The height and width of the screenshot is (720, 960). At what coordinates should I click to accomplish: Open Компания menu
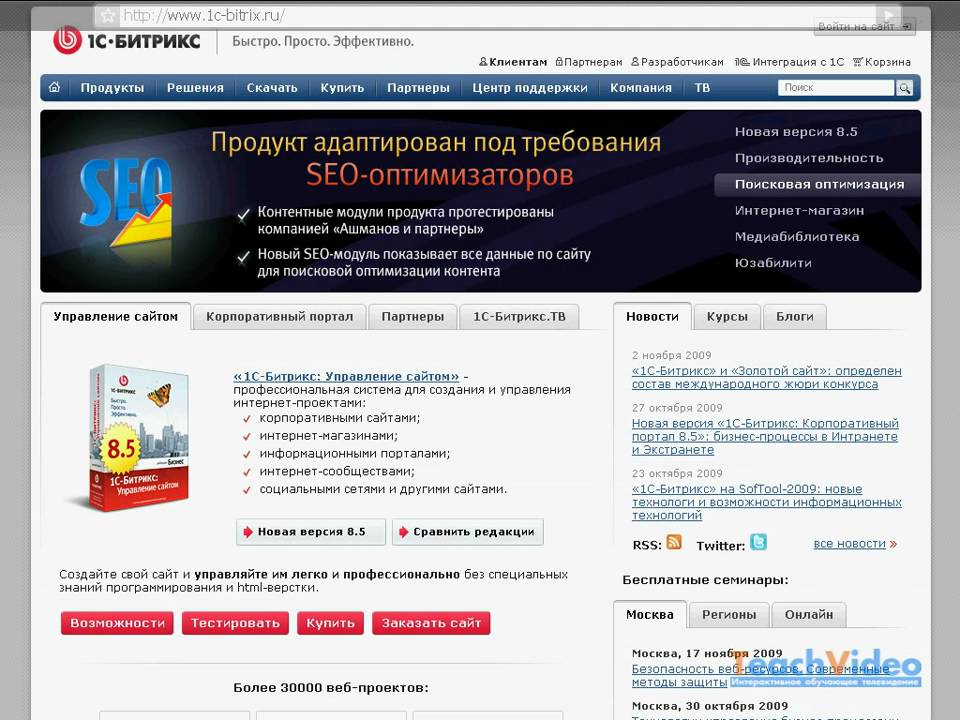640,88
